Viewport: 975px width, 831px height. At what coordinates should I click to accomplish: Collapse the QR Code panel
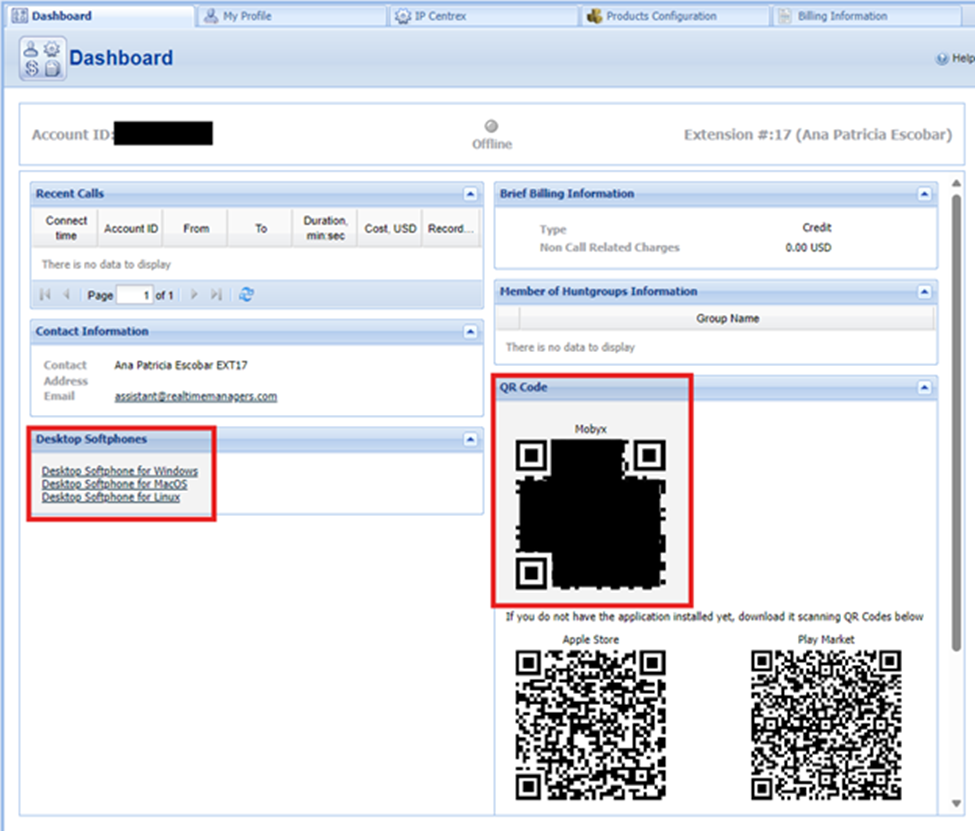click(x=925, y=388)
